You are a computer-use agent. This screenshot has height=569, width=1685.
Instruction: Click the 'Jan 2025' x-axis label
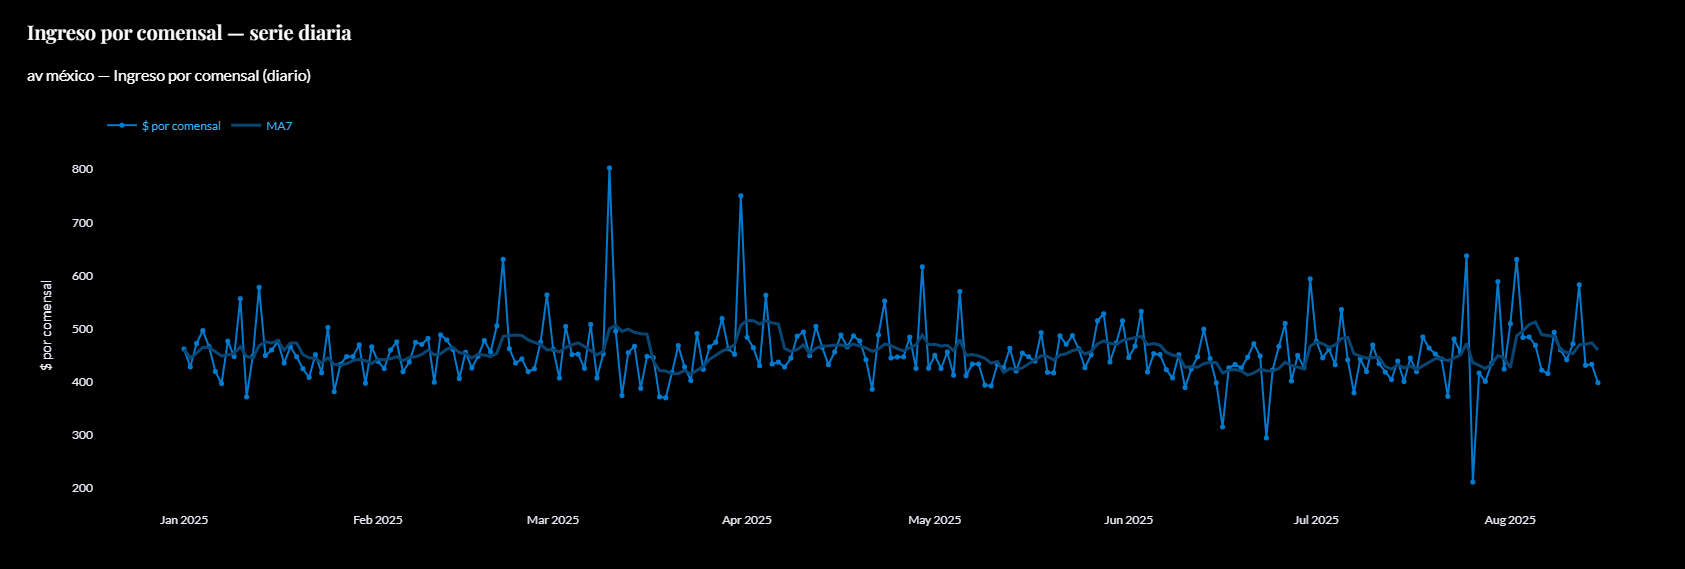click(184, 520)
